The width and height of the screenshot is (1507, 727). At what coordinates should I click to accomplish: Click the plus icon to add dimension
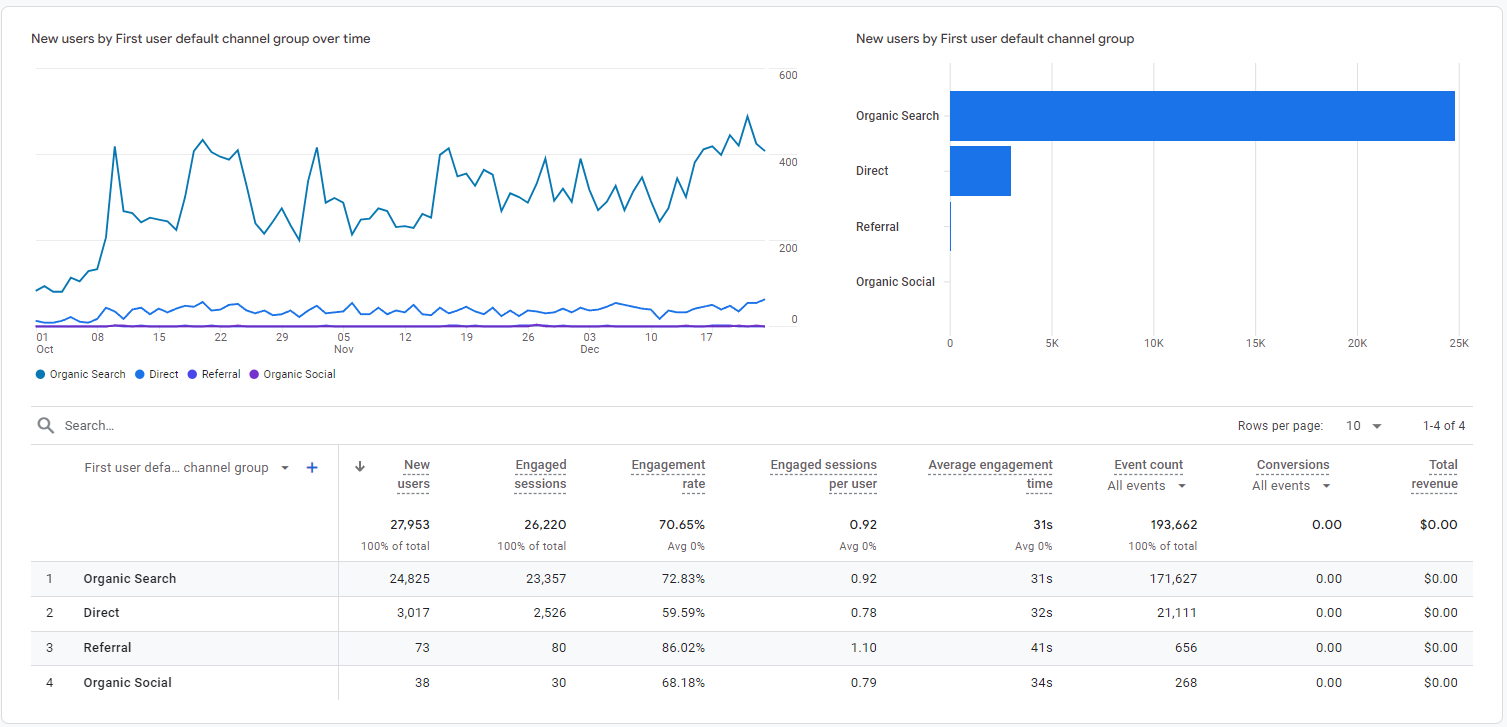(x=312, y=468)
